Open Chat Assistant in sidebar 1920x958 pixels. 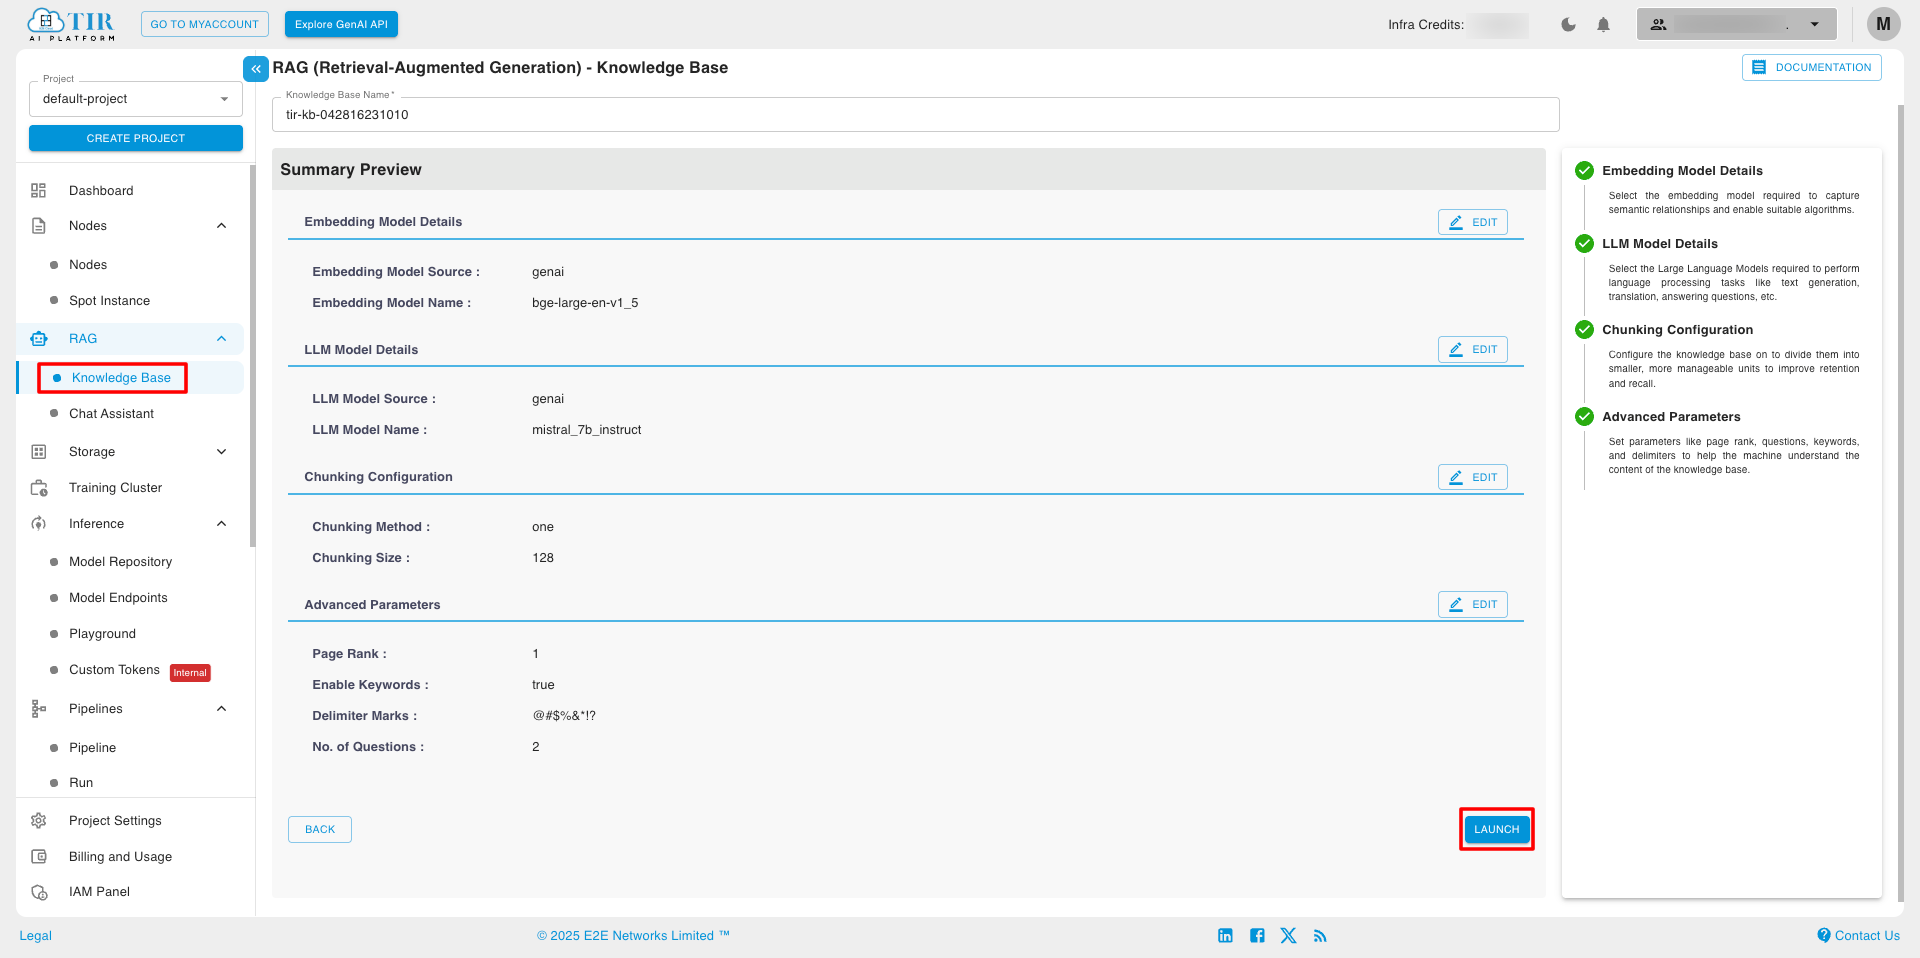111,414
